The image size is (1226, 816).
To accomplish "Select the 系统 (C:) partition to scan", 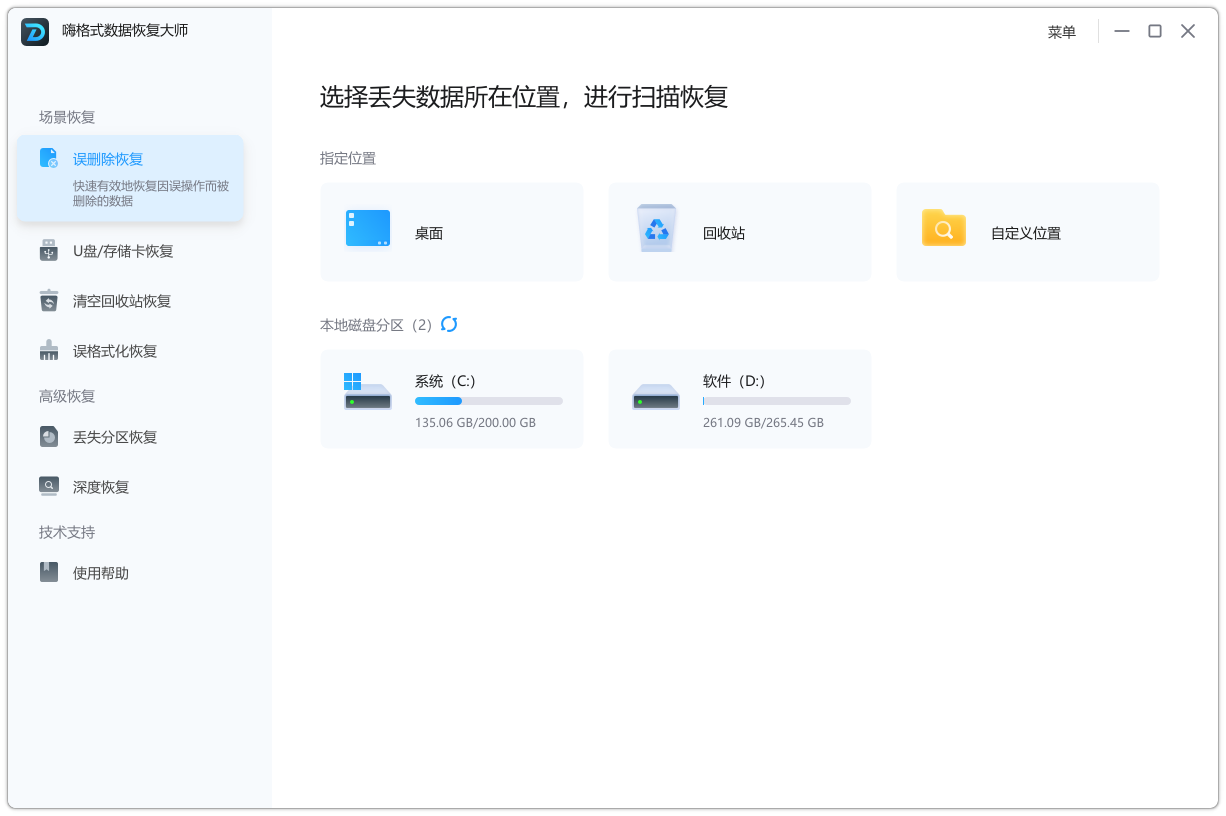I will [451, 398].
